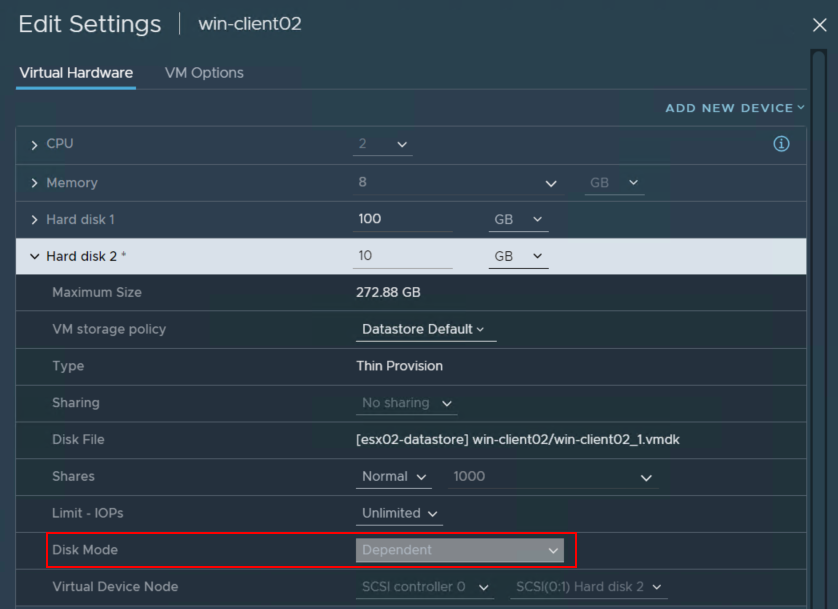
Task: Open the Hard disk 2 GB unit dropdown
Action: (518, 256)
